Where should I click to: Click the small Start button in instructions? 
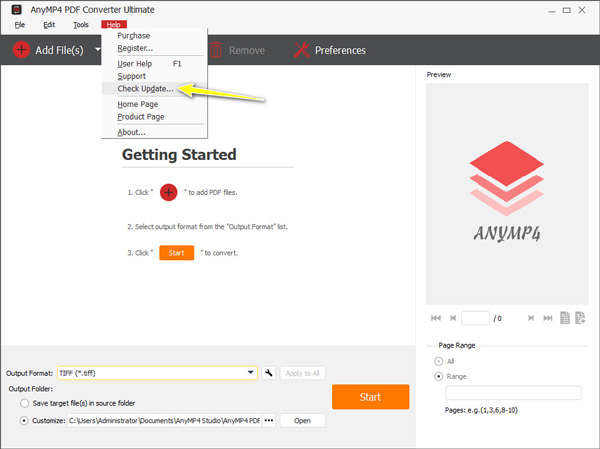(176, 253)
